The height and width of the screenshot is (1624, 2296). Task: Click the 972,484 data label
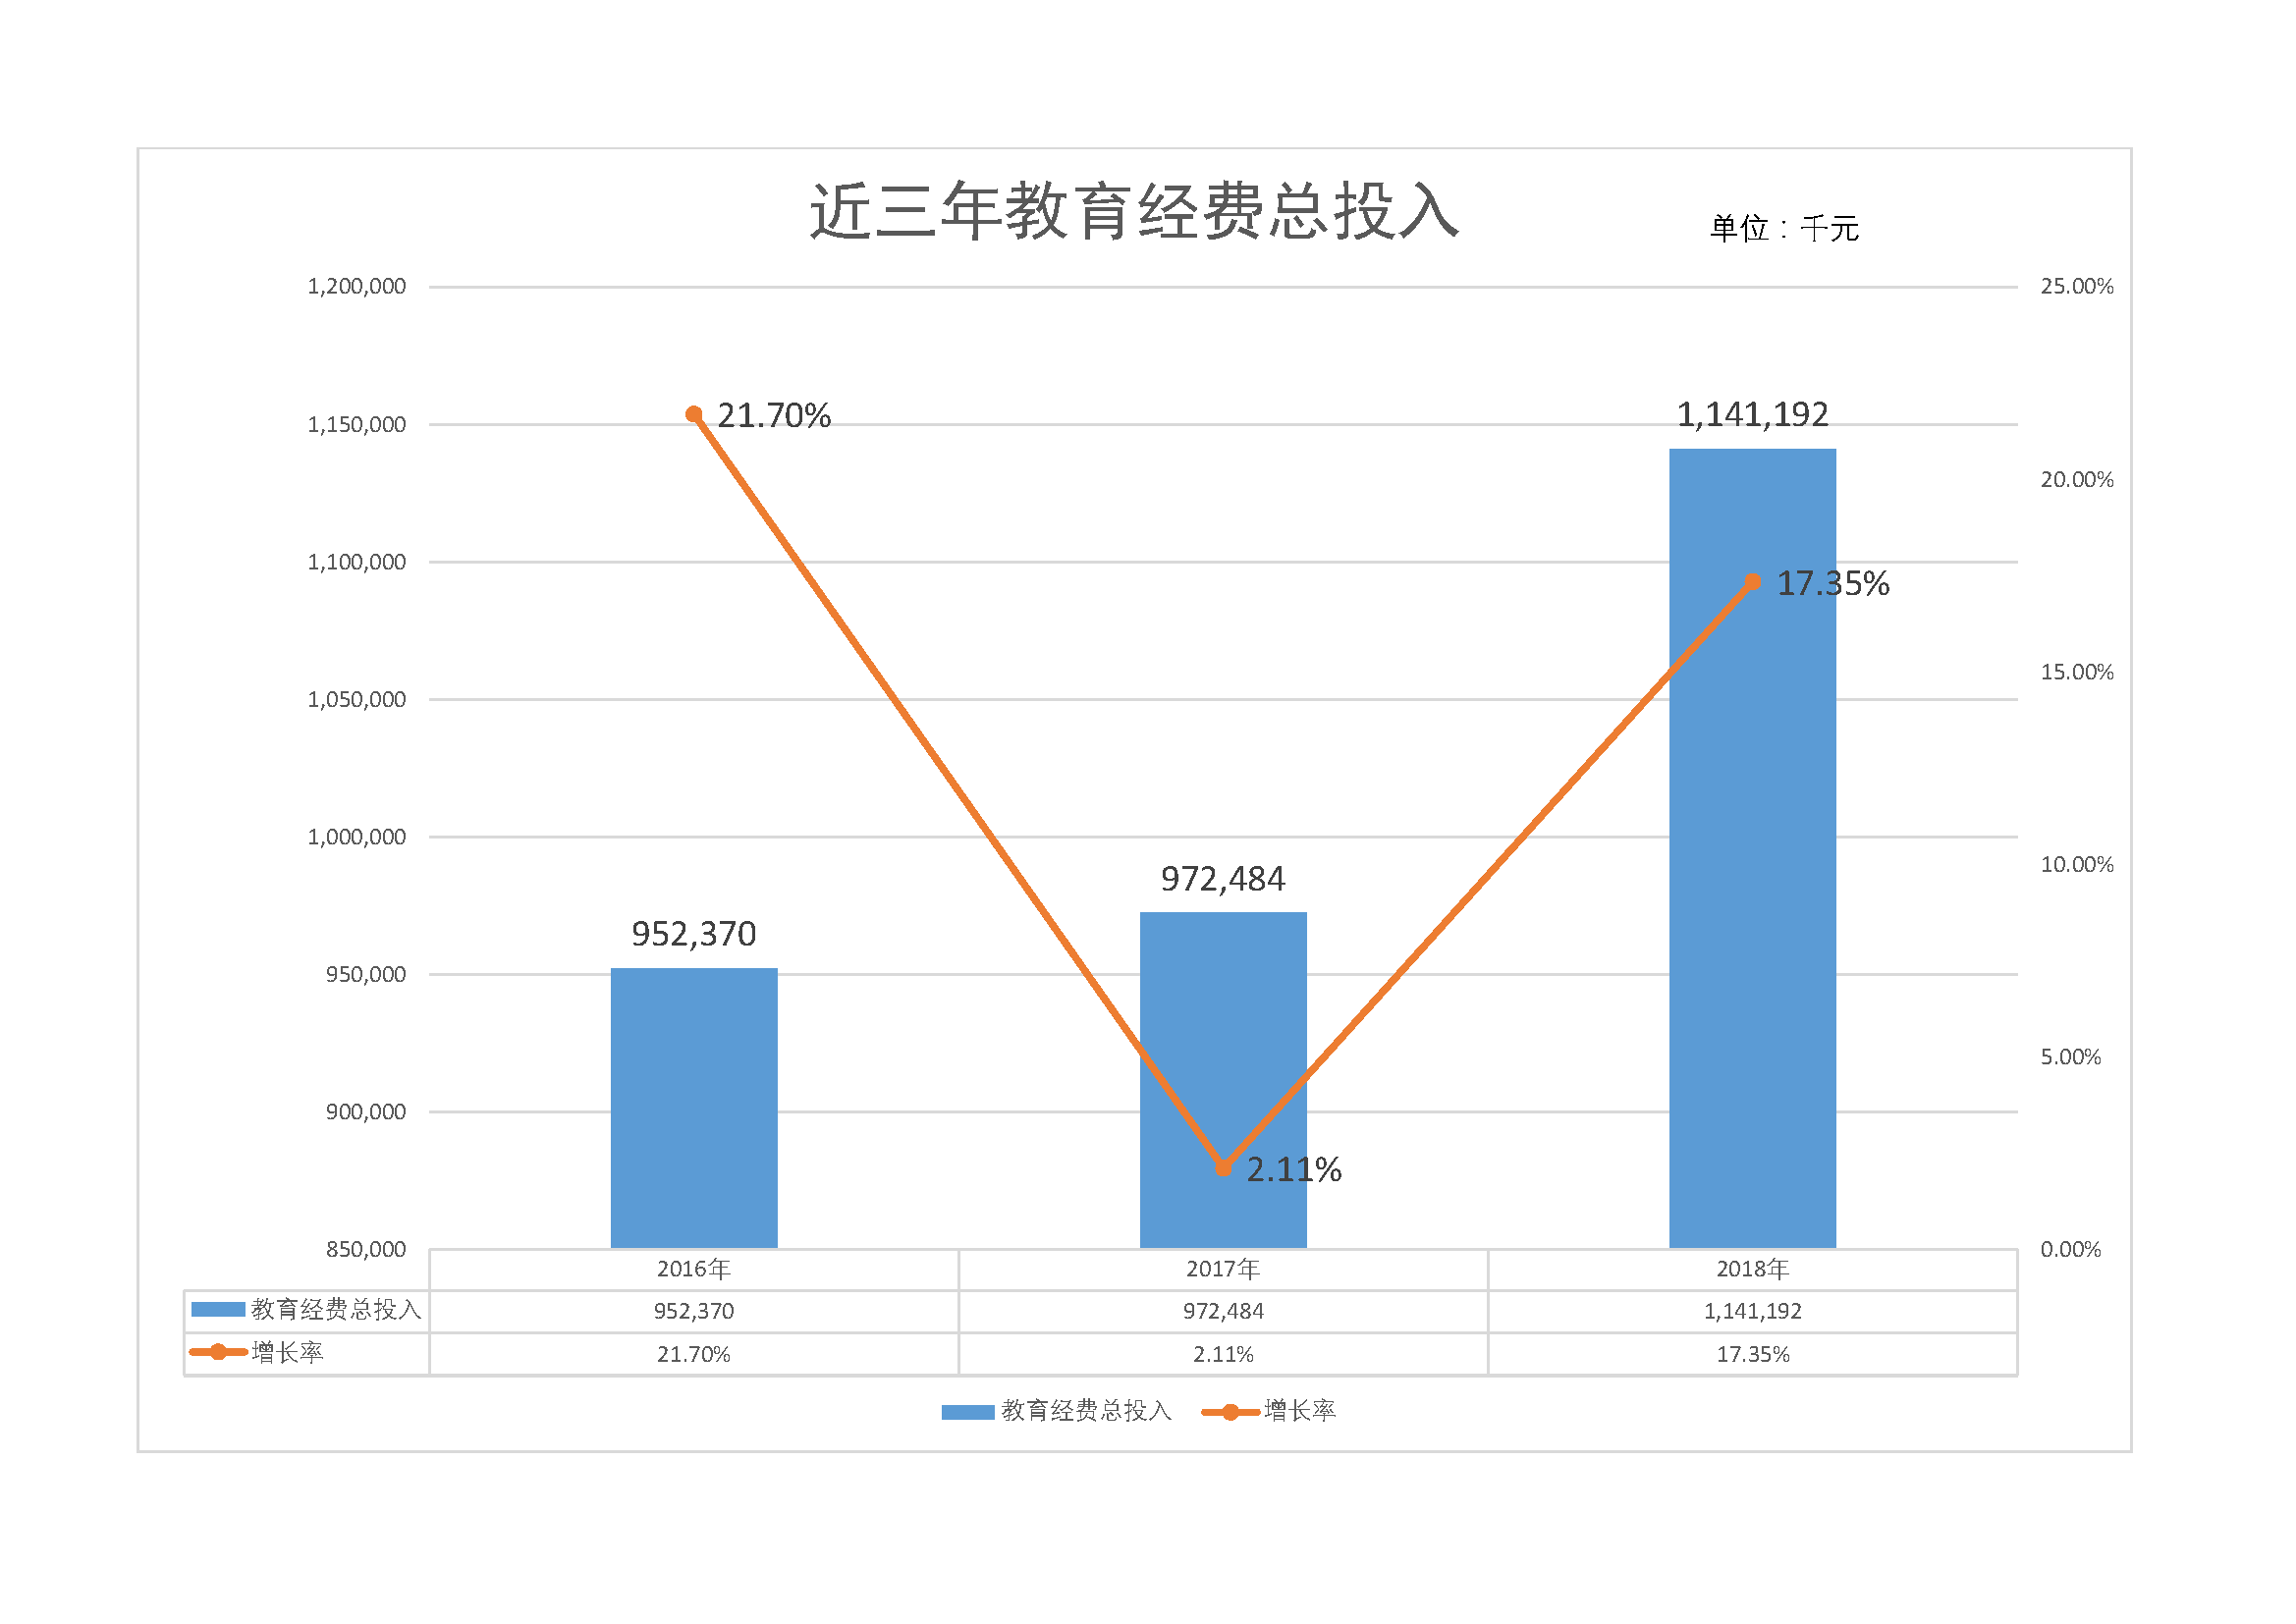point(1223,879)
